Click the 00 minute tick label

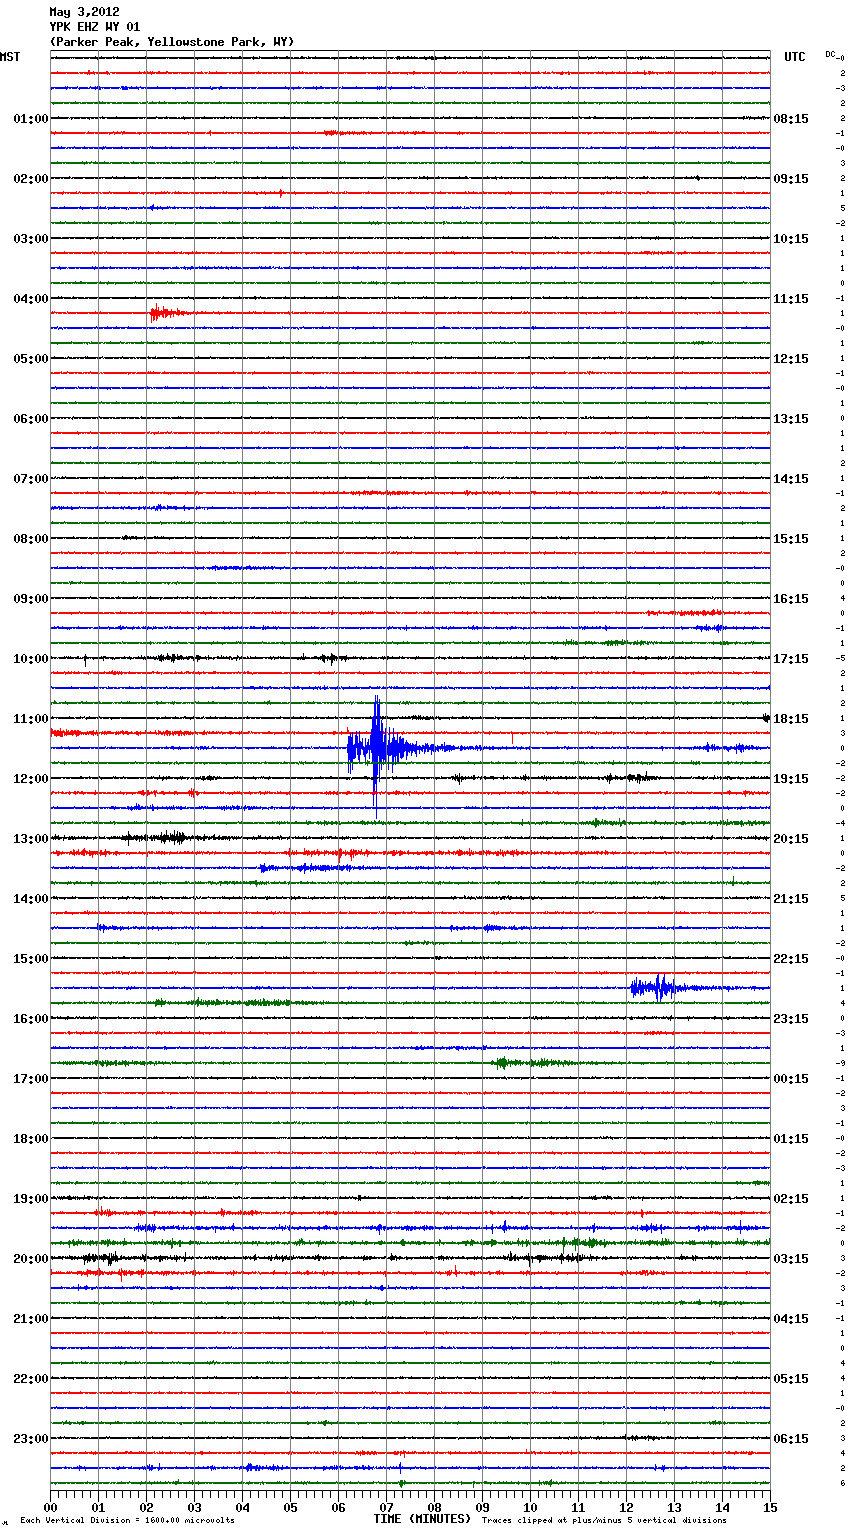coord(50,1507)
